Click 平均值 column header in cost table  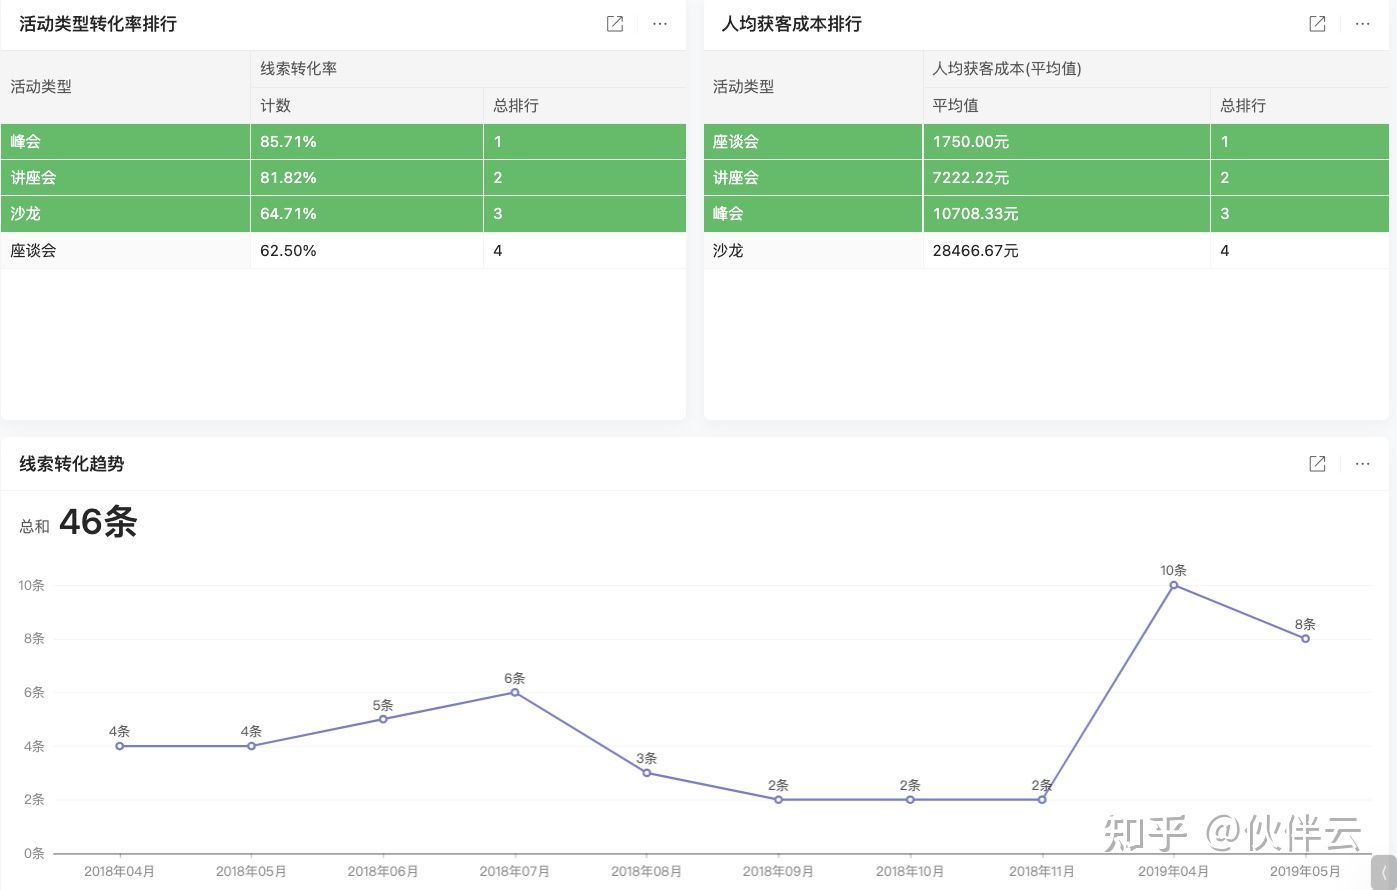click(955, 105)
